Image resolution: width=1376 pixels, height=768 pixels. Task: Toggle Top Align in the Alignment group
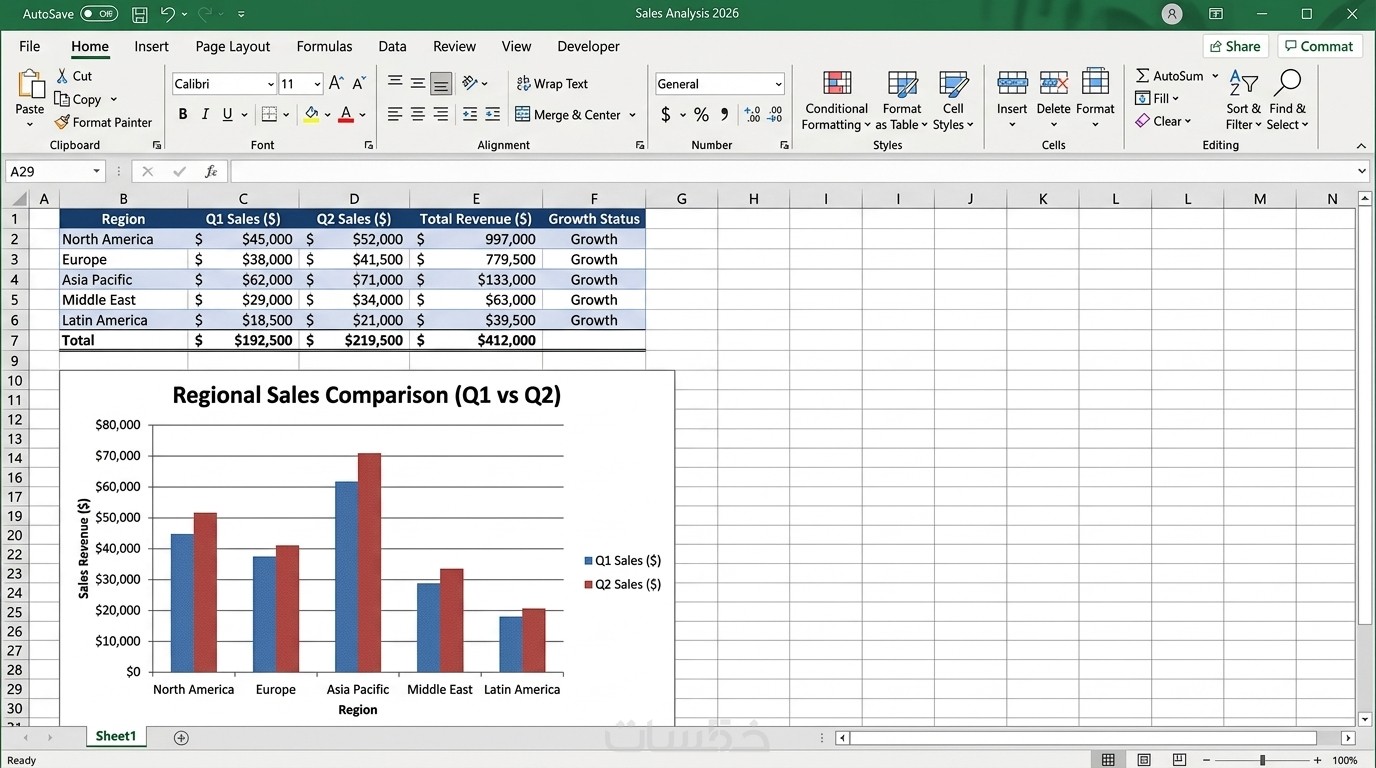(395, 84)
